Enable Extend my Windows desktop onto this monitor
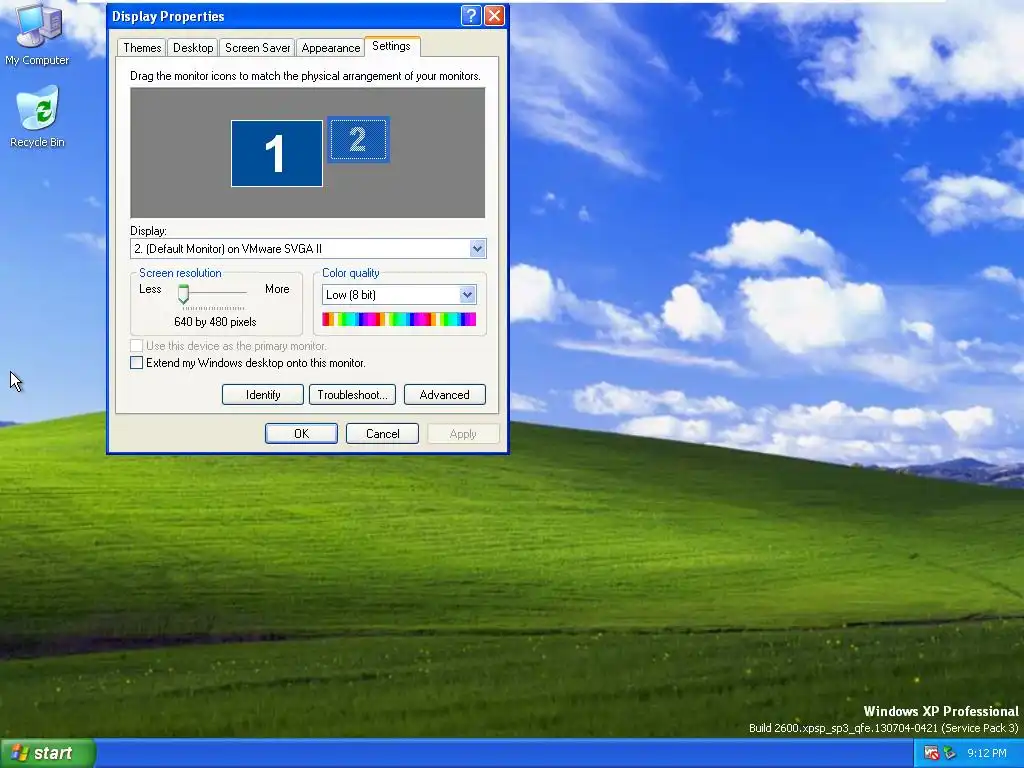This screenshot has height=768, width=1024. pyautogui.click(x=136, y=362)
